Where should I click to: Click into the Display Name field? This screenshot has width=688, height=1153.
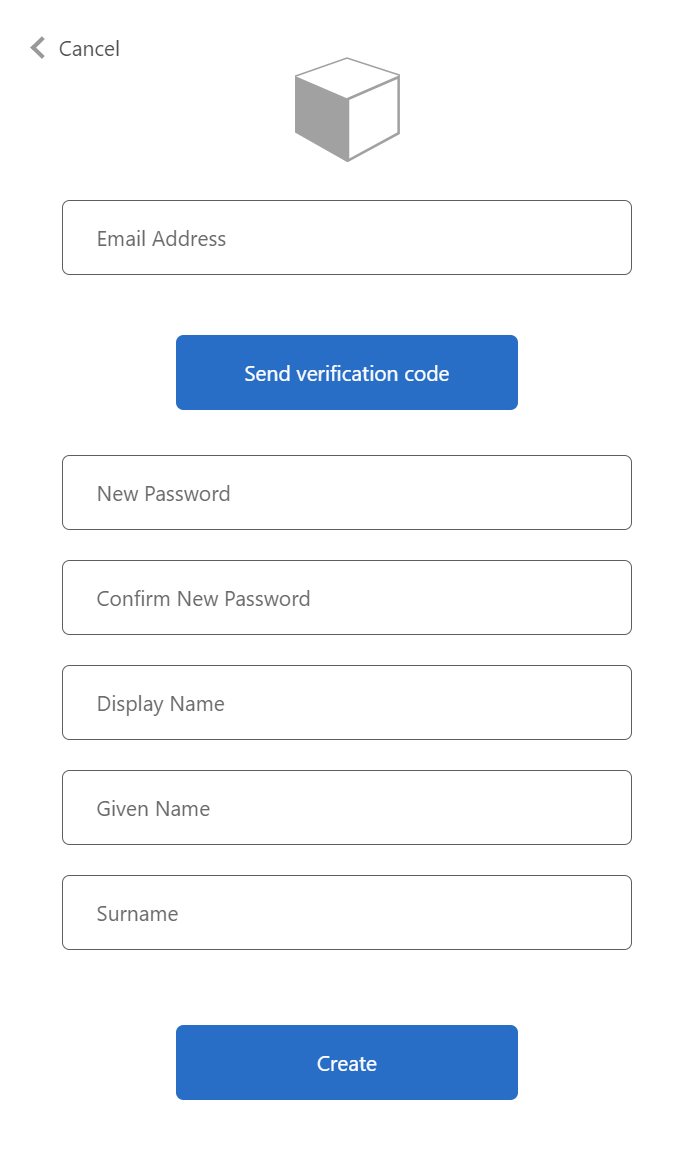pos(347,702)
